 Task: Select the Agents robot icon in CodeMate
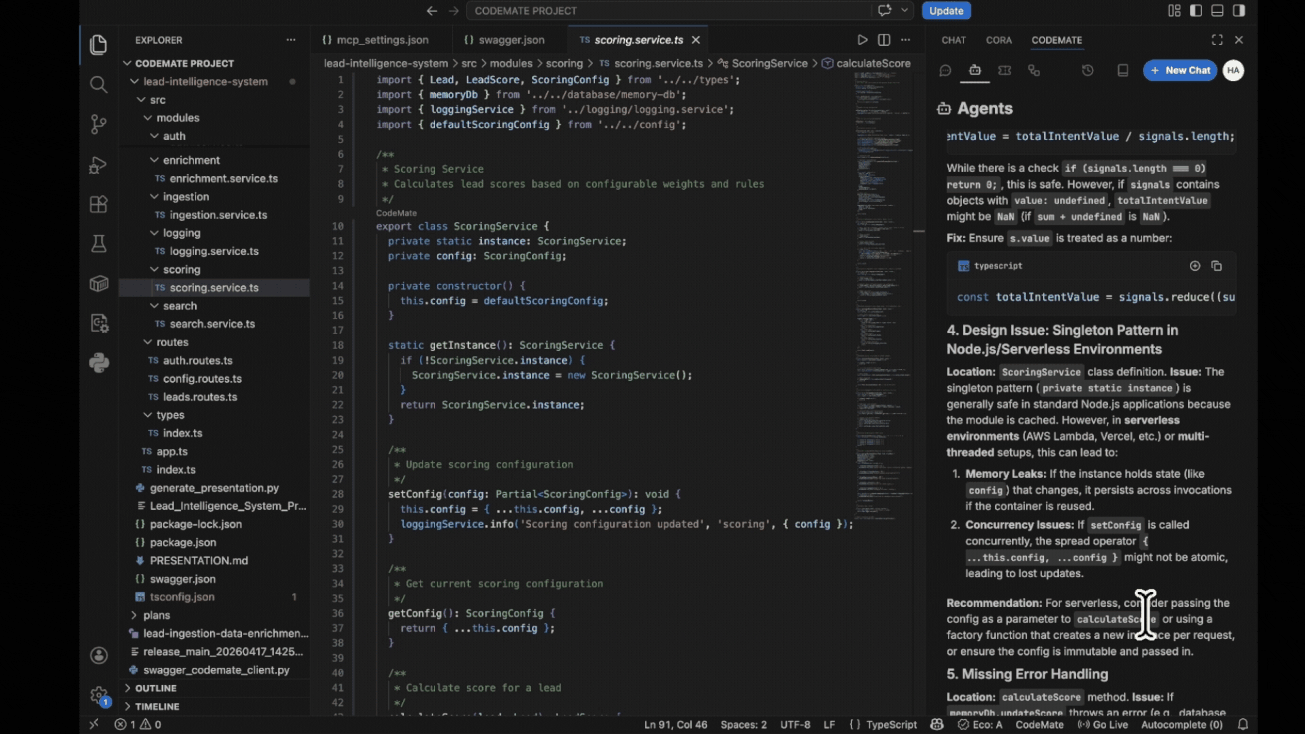coord(975,71)
